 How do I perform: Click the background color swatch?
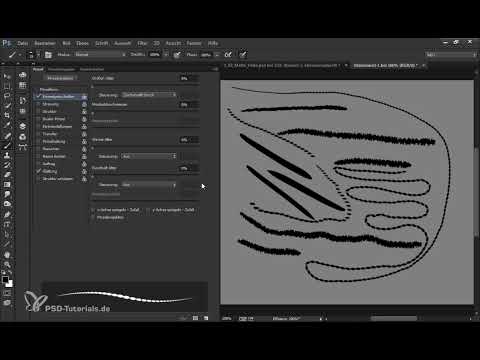click(x=9, y=284)
